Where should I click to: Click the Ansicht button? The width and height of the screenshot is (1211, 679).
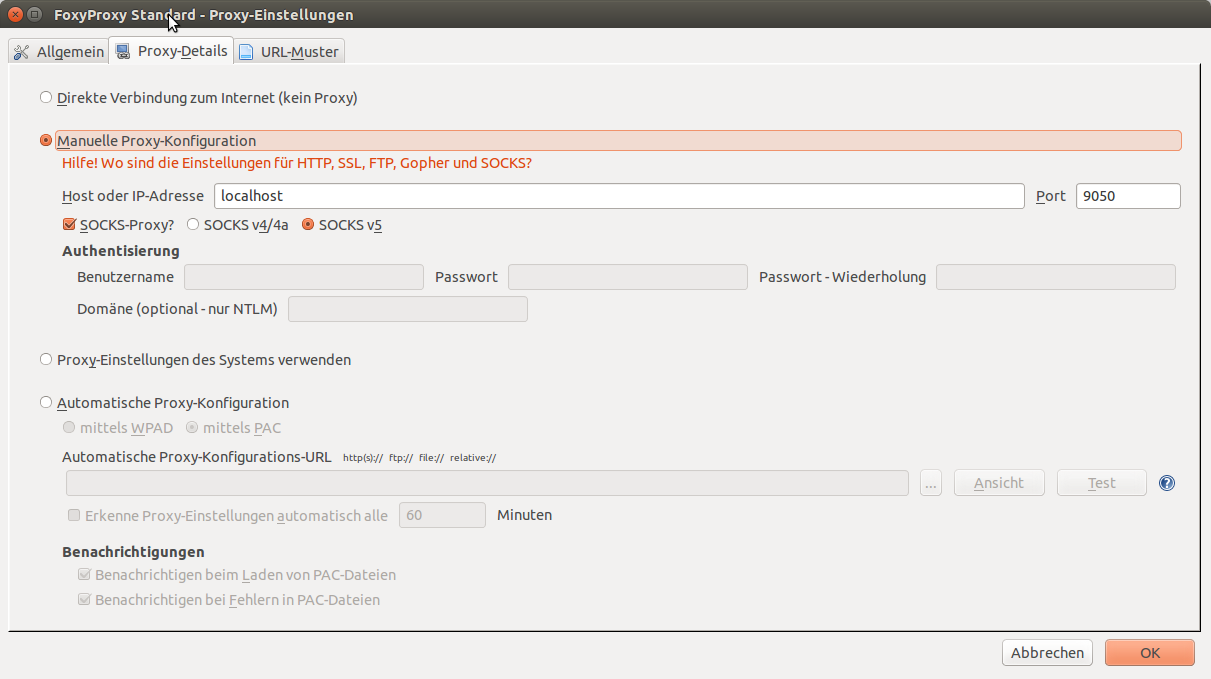(x=999, y=483)
